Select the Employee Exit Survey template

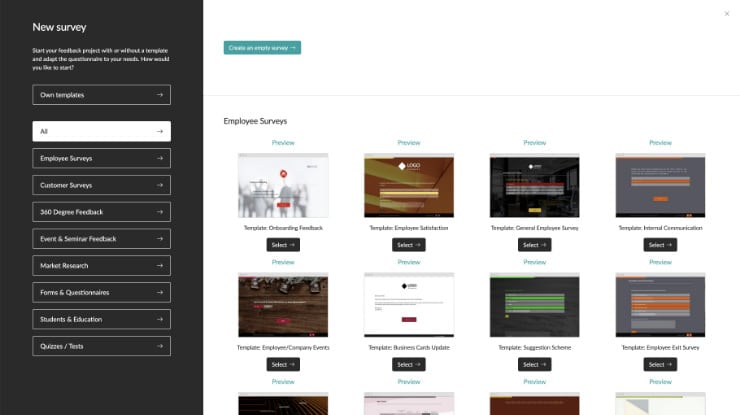click(x=660, y=364)
